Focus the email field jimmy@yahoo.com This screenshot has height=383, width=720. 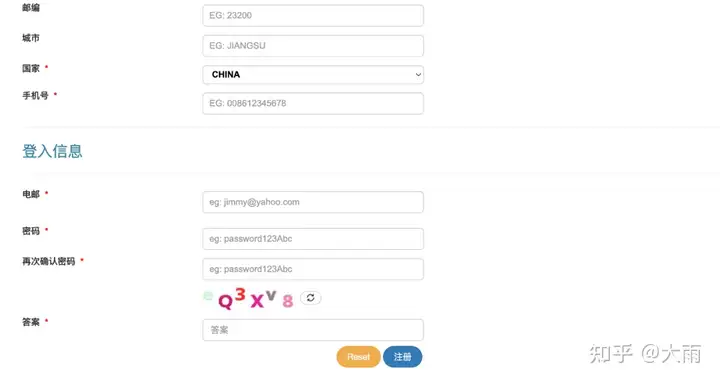click(x=313, y=202)
